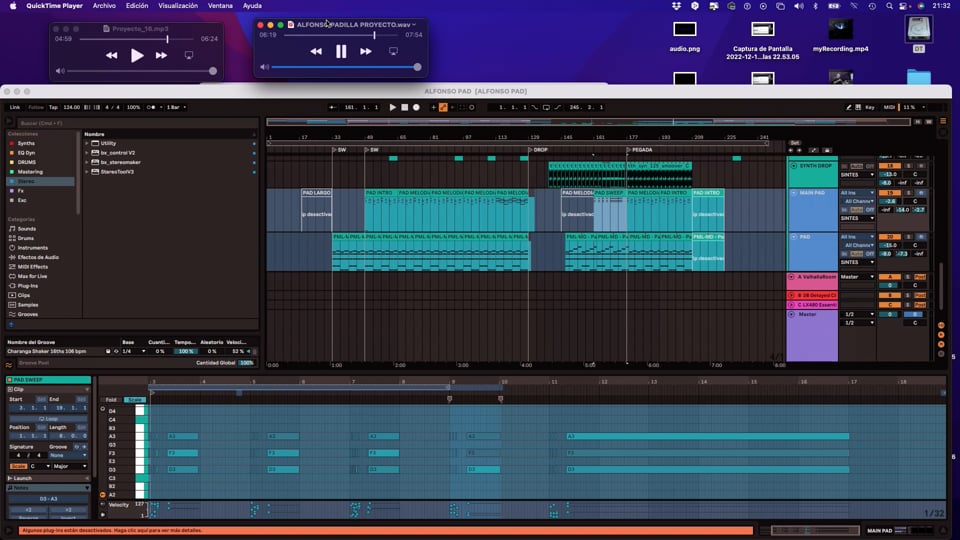Rewind in the ALFONSO PADILLA PROYECTO.wav player
The width and height of the screenshot is (960, 540).
[316, 51]
